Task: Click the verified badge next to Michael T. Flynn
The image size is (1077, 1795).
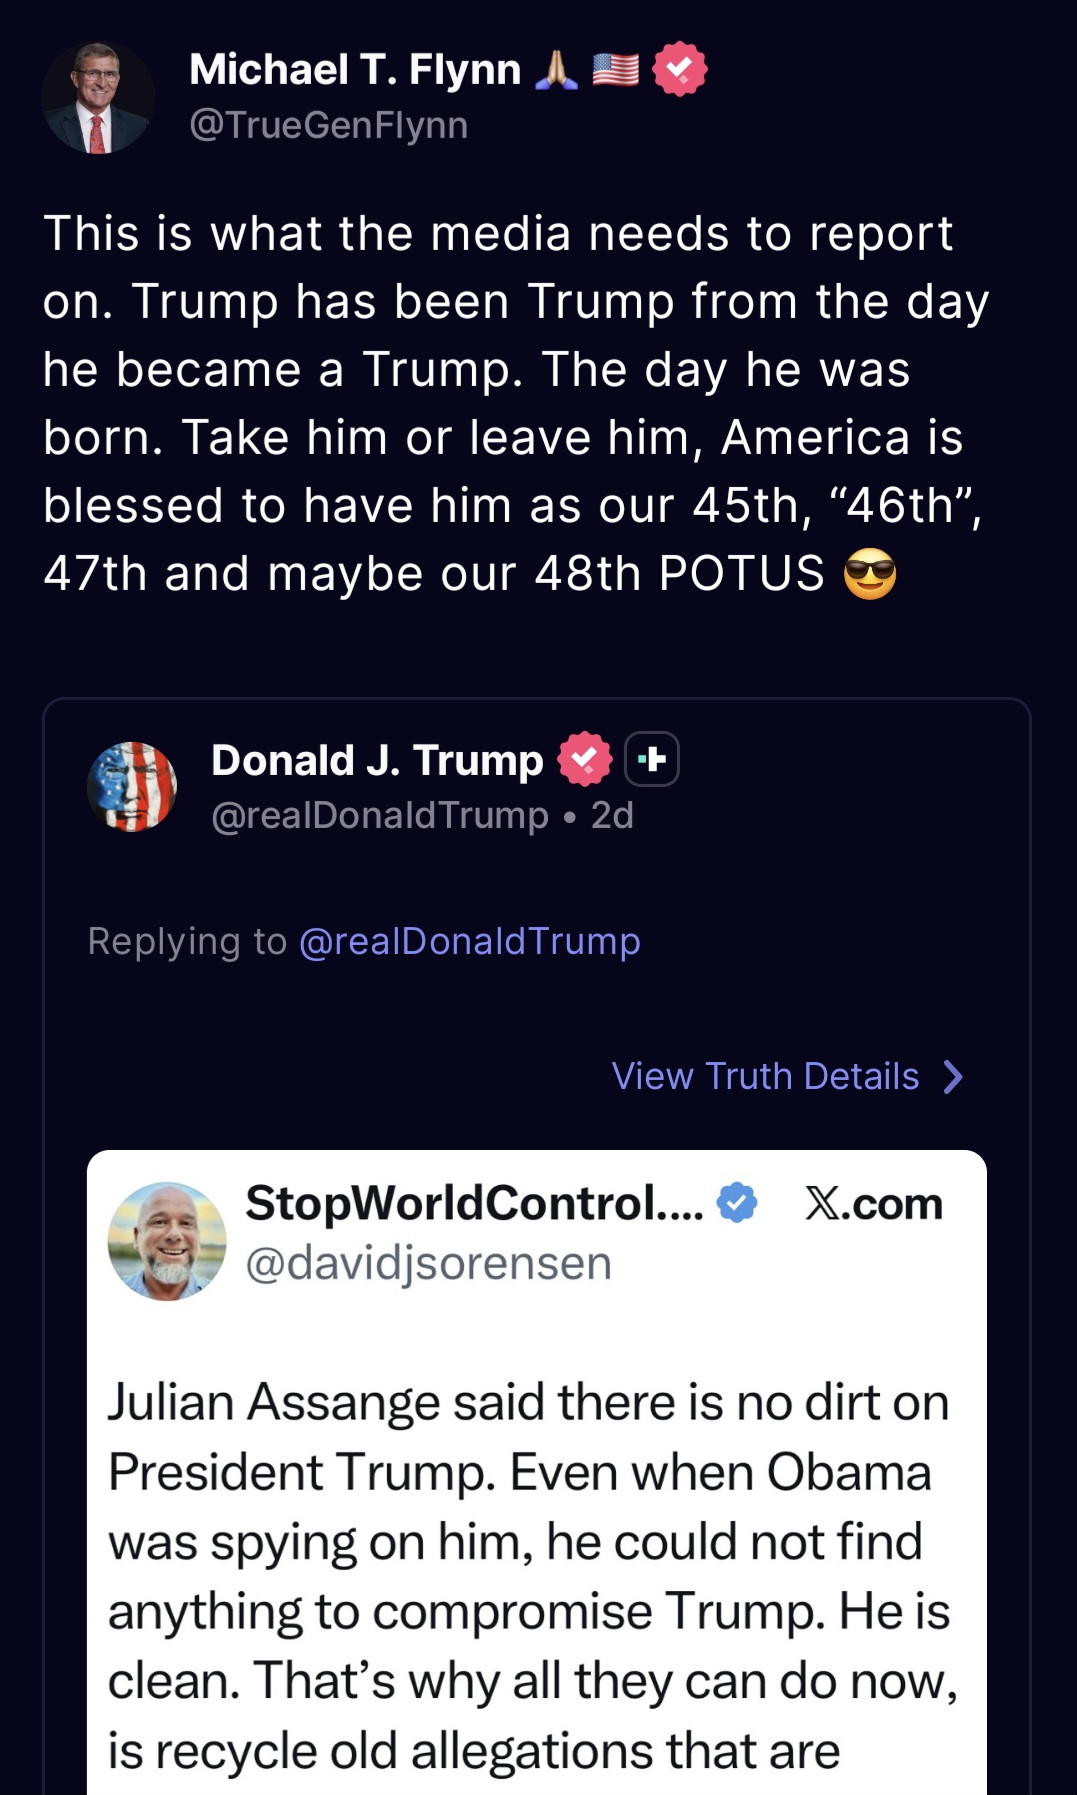Action: 679,68
